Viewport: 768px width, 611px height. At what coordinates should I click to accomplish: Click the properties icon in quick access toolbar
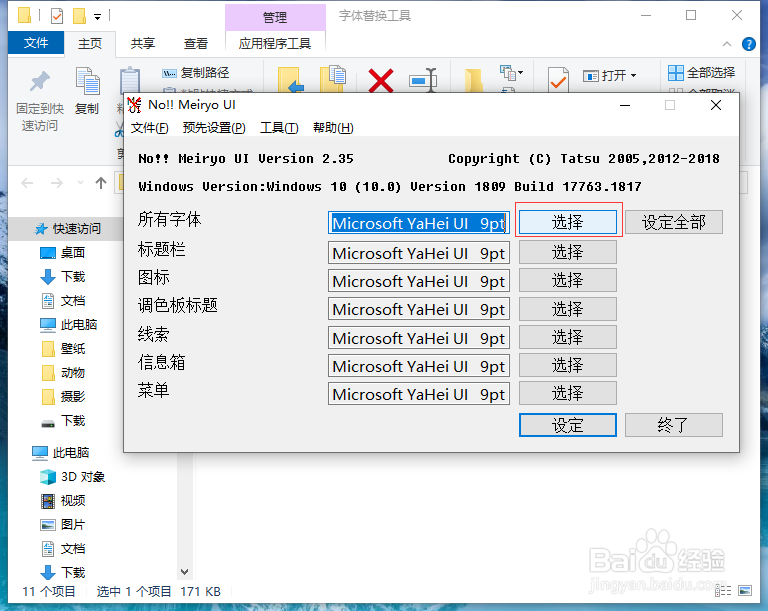click(57, 16)
